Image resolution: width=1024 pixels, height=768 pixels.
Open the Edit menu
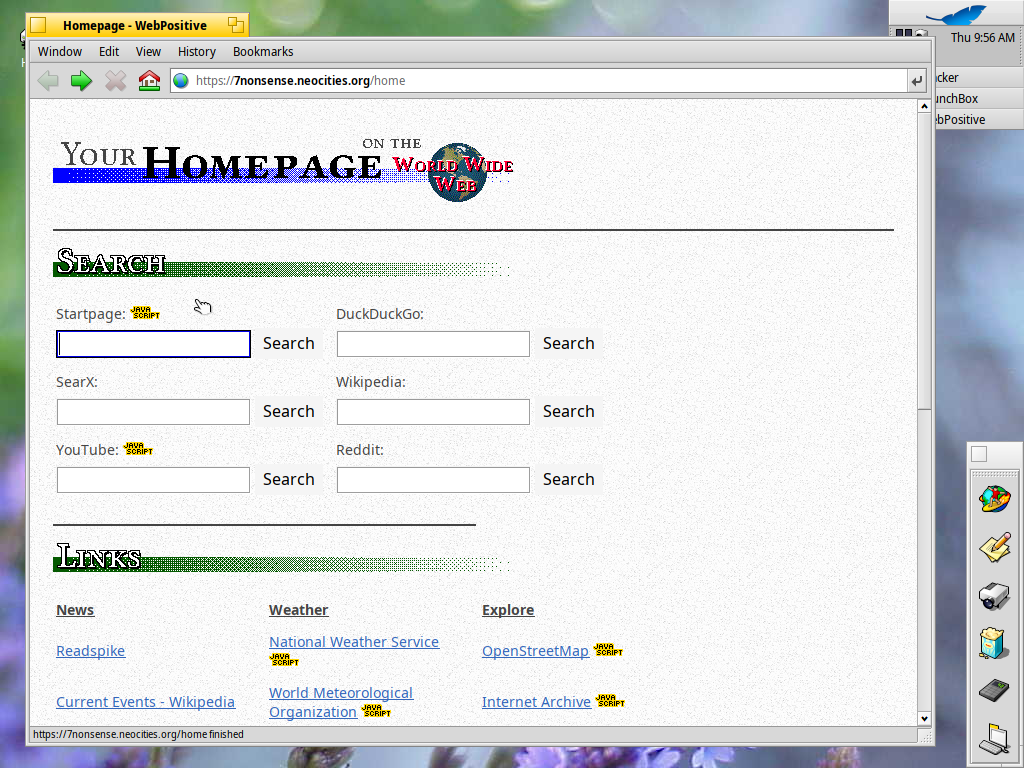[109, 52]
